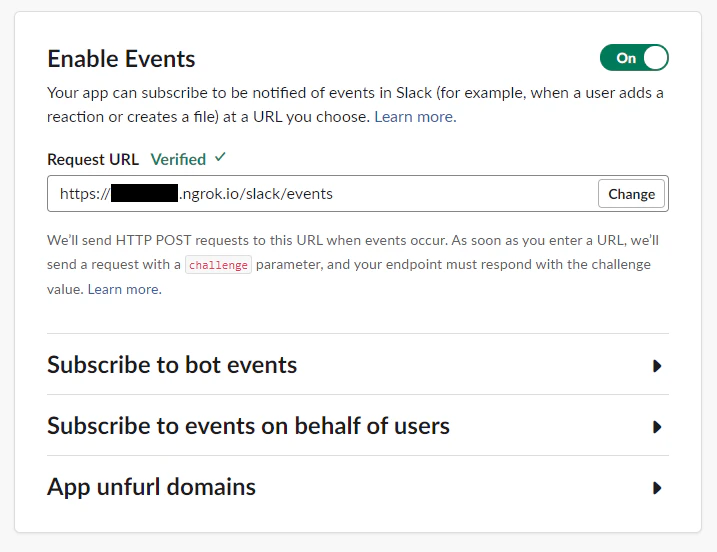Expand events on behalf of users arrow
The image size is (717, 552).
(657, 427)
